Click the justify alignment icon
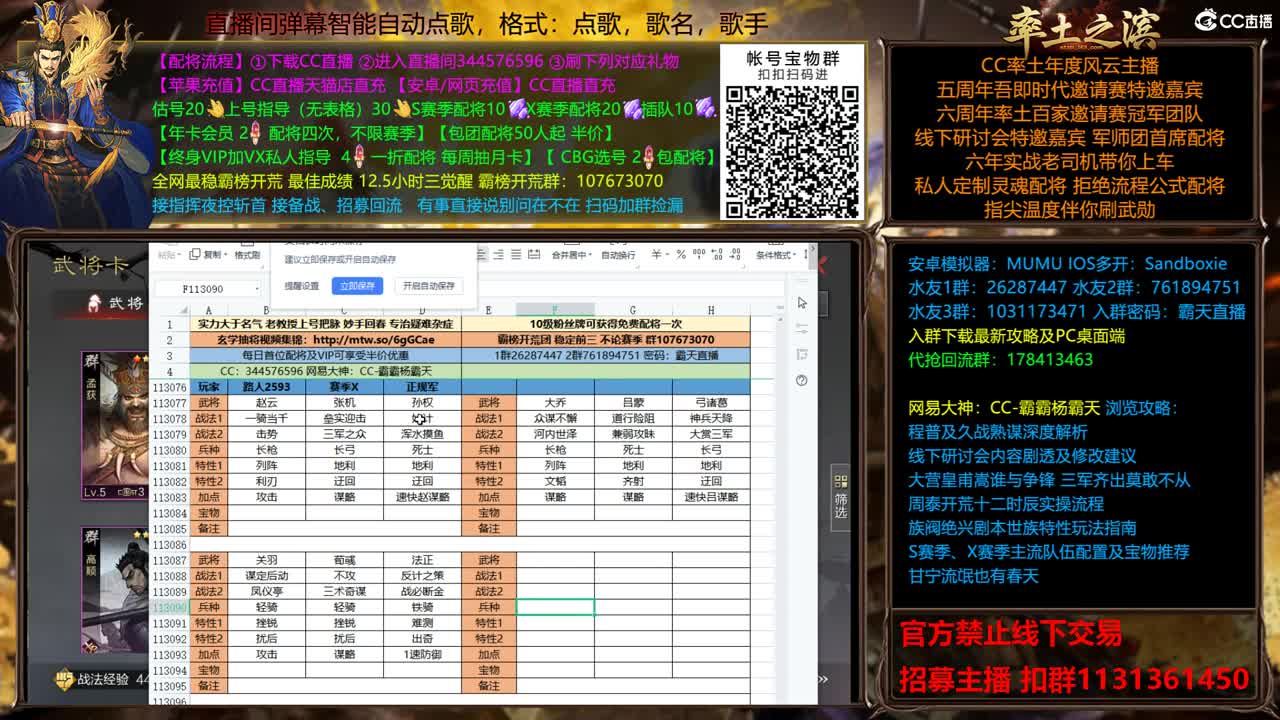This screenshot has height=720, width=1280. coord(516,255)
